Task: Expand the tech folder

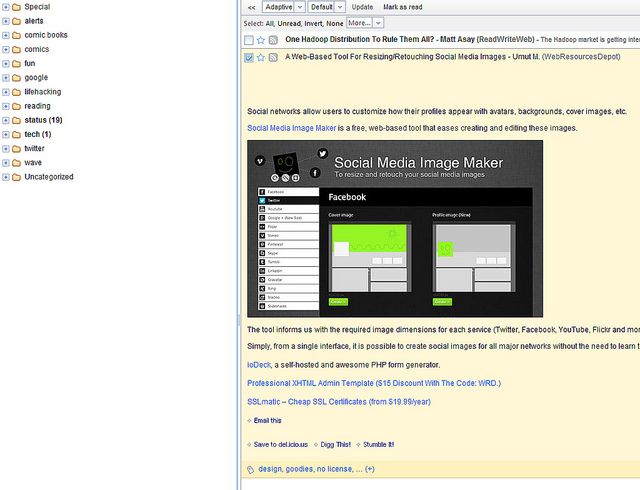Action: 6,135
